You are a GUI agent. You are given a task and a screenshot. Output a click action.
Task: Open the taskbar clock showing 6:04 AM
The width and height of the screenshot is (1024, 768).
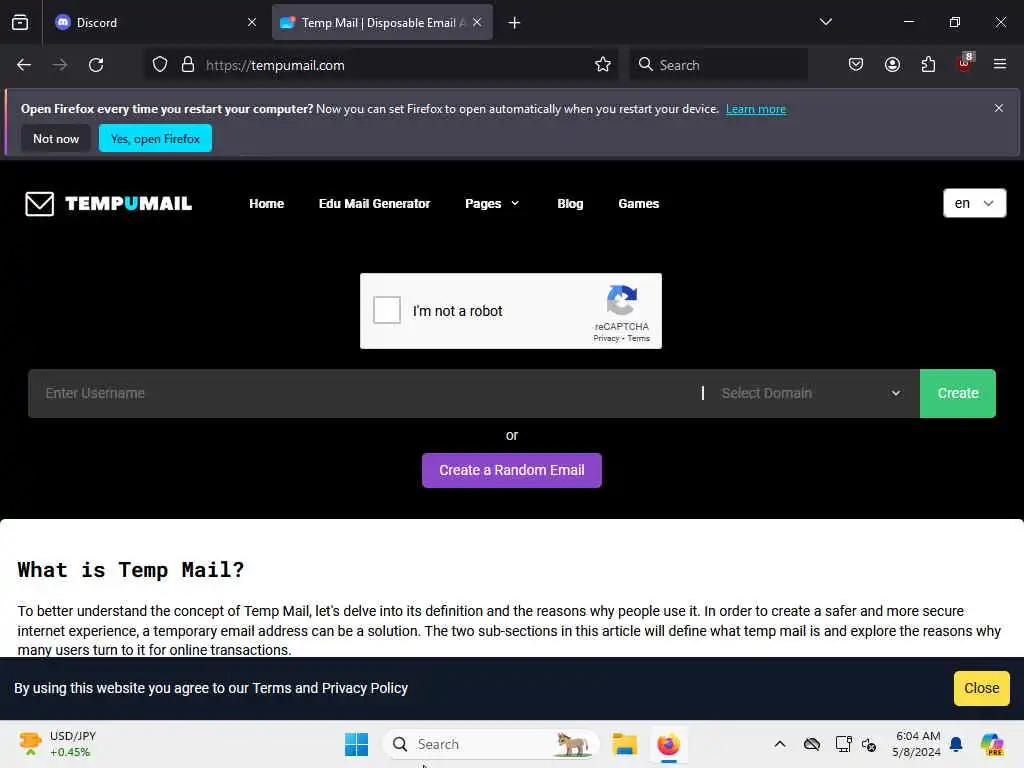916,744
